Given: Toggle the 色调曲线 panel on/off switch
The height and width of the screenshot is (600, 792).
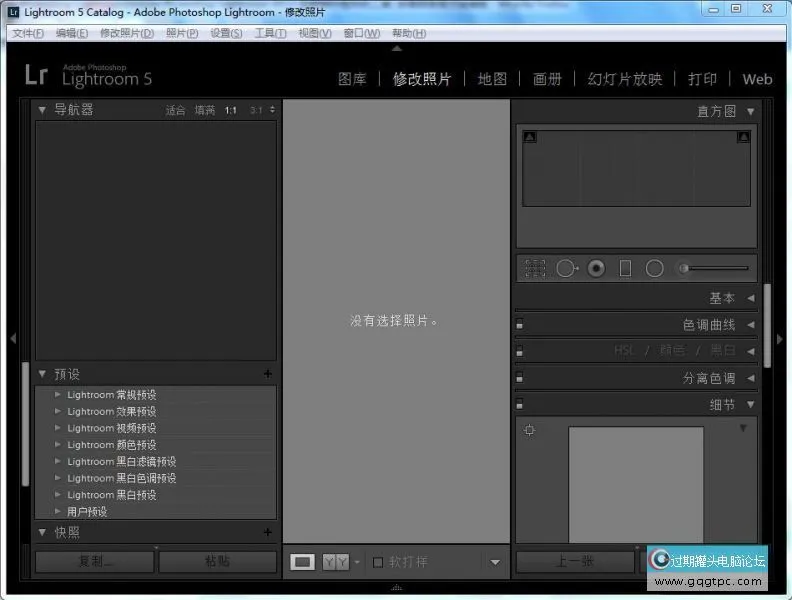Looking at the screenshot, I should (520, 325).
